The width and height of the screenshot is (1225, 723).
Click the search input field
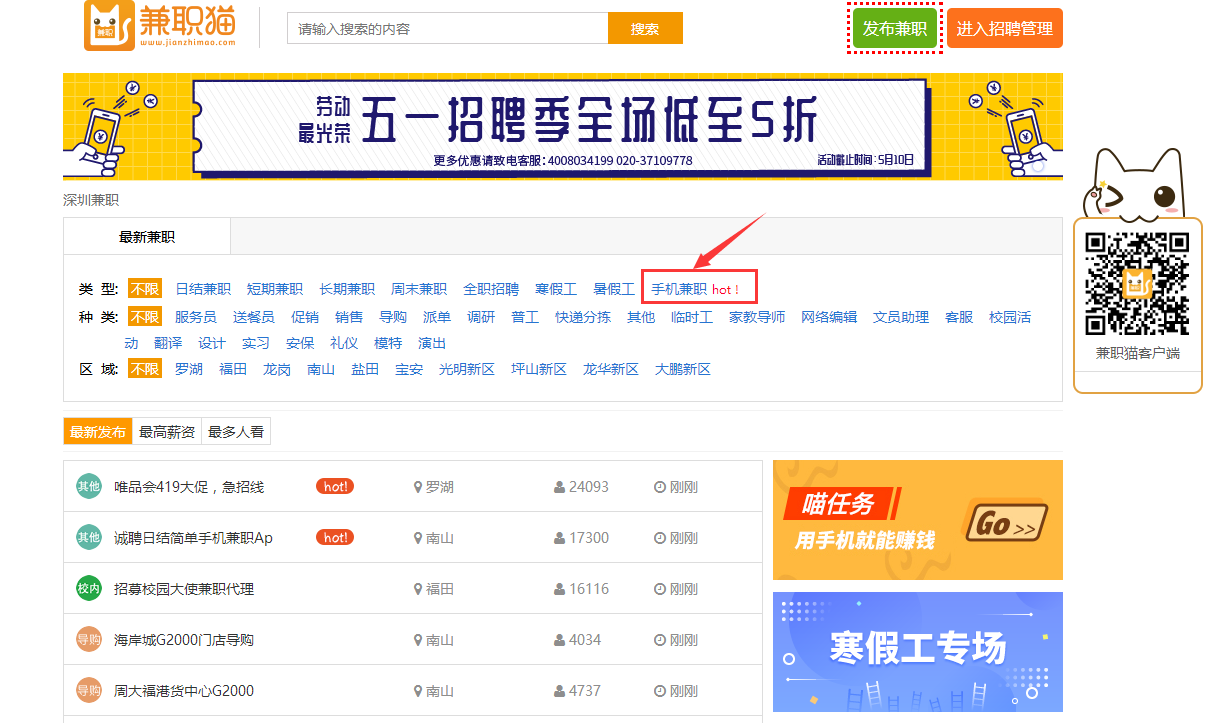point(448,29)
